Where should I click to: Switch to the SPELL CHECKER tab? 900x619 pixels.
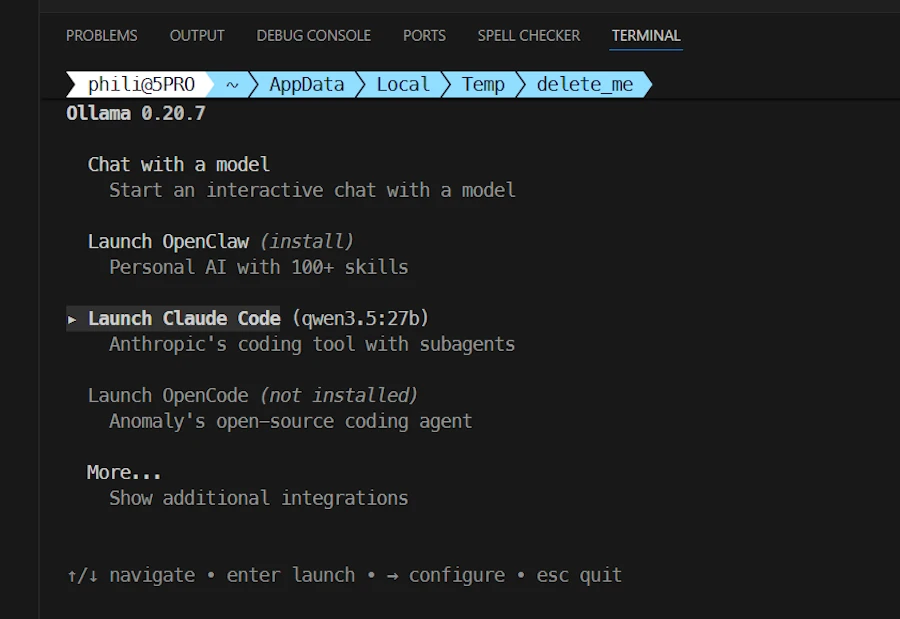click(529, 36)
